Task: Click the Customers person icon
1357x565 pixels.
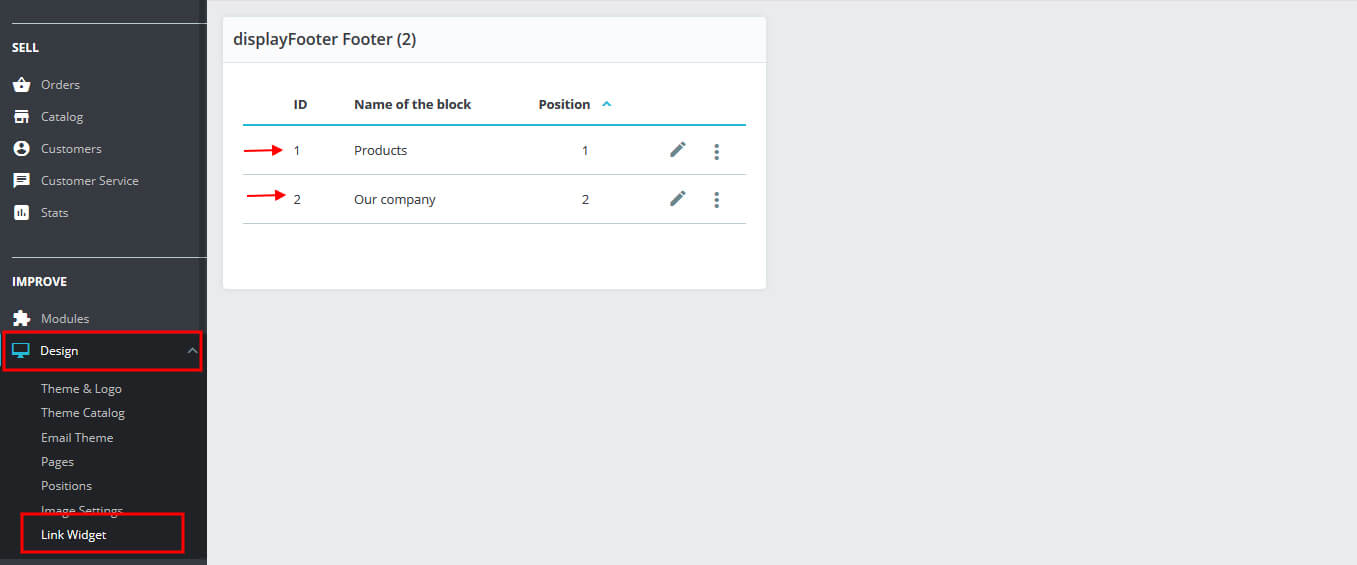Action: pyautogui.click(x=21, y=149)
